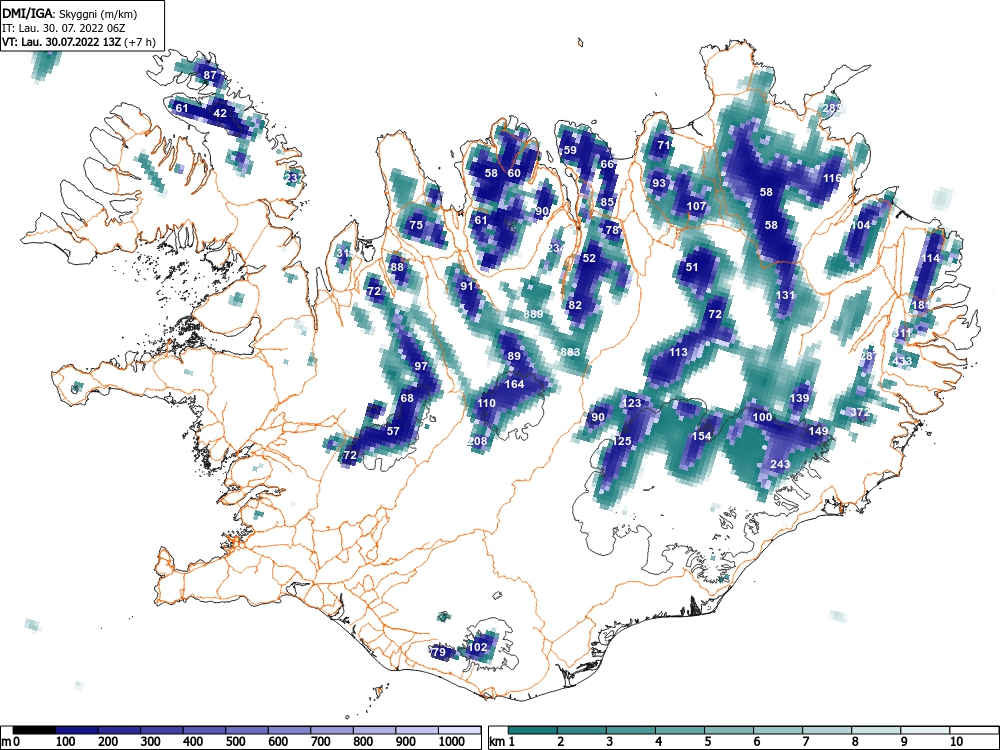Screen dimensions: 1000x750
Task: Click the visibility value 42
Action: (220, 113)
